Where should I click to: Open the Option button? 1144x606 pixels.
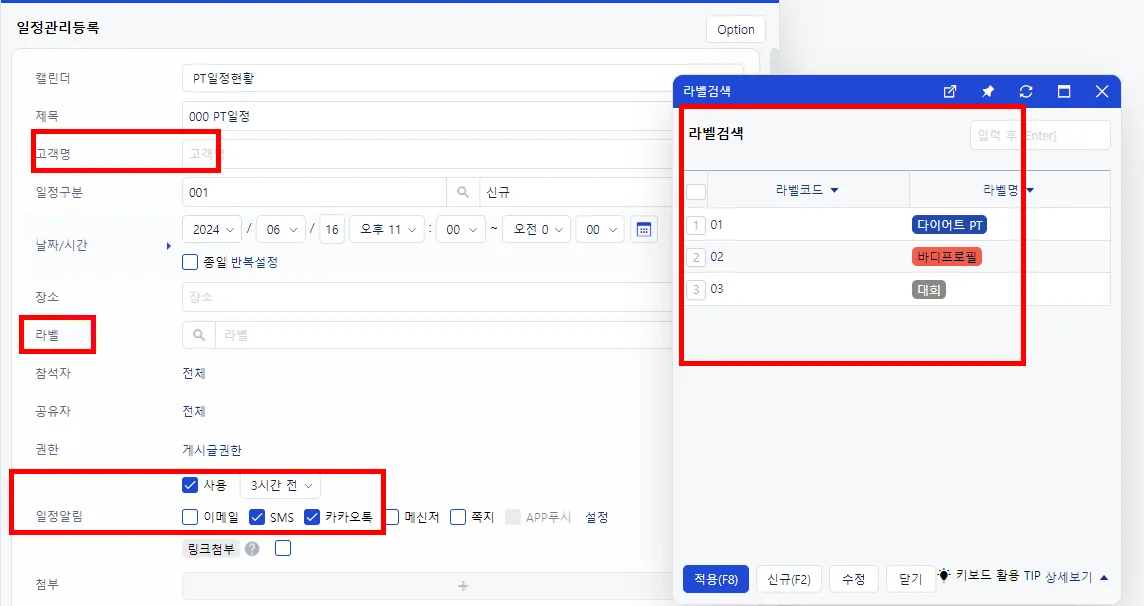point(735,29)
